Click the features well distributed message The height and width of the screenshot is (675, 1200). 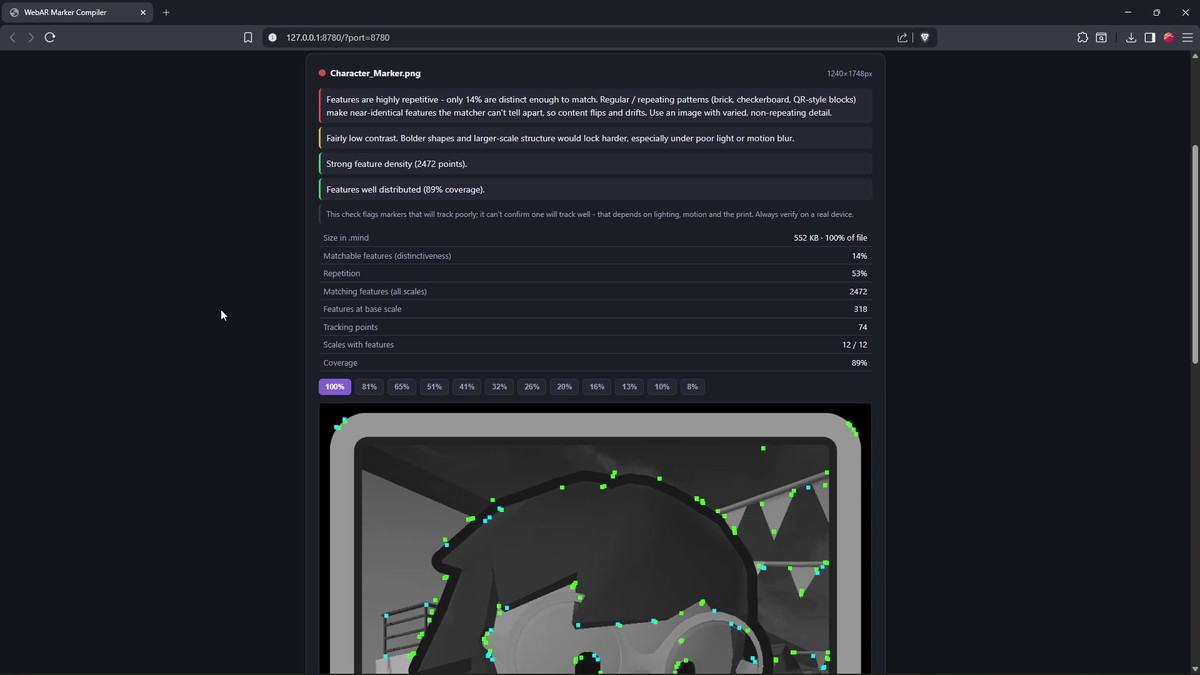[595, 189]
